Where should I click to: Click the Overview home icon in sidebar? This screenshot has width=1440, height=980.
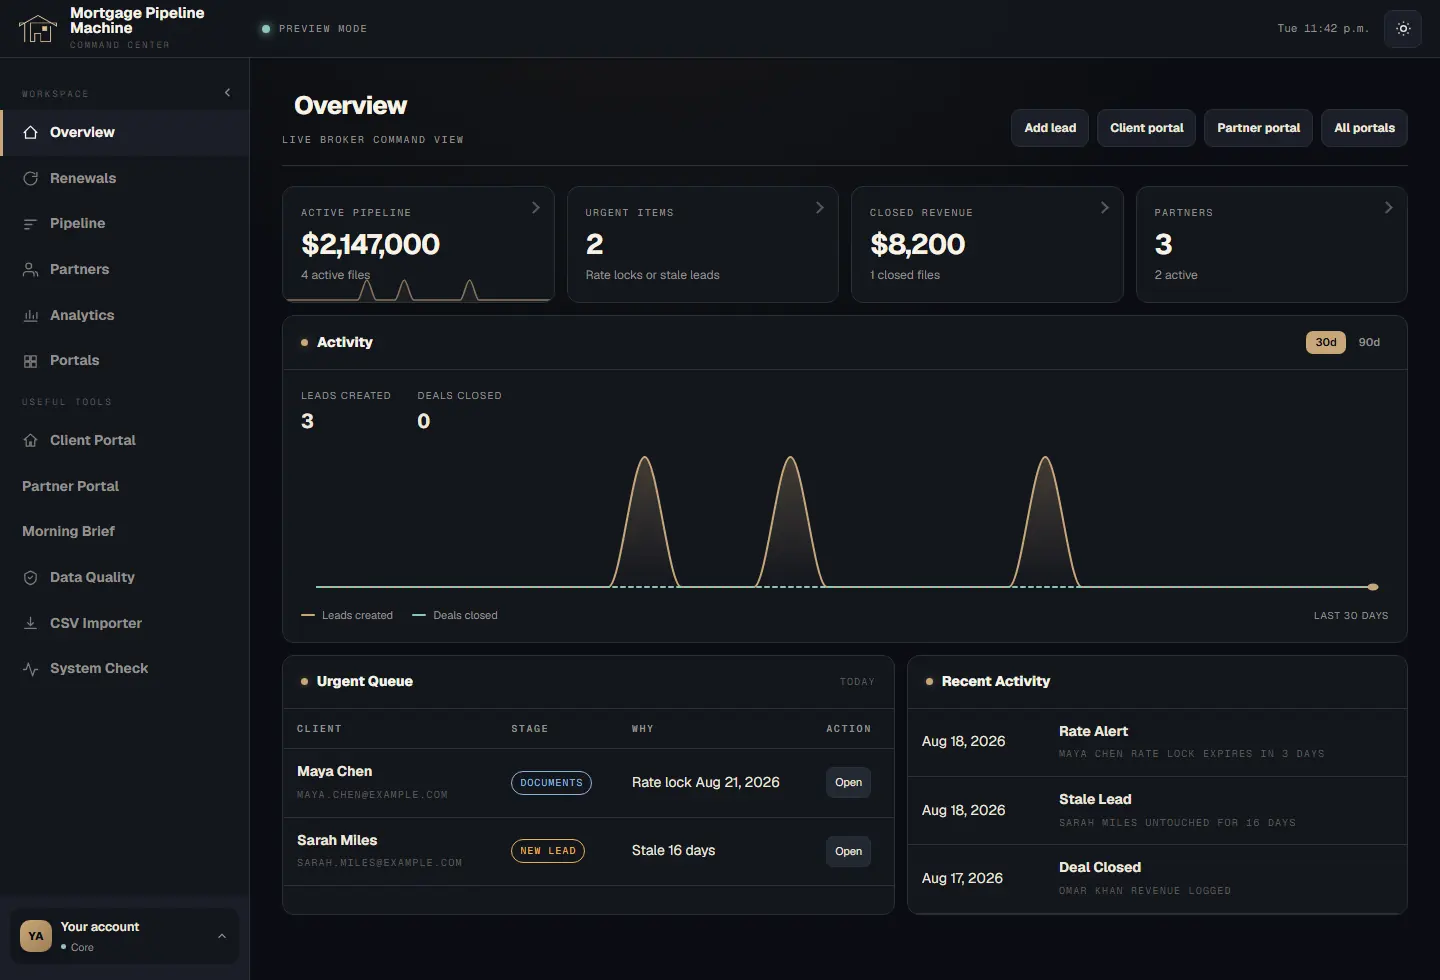(30, 132)
